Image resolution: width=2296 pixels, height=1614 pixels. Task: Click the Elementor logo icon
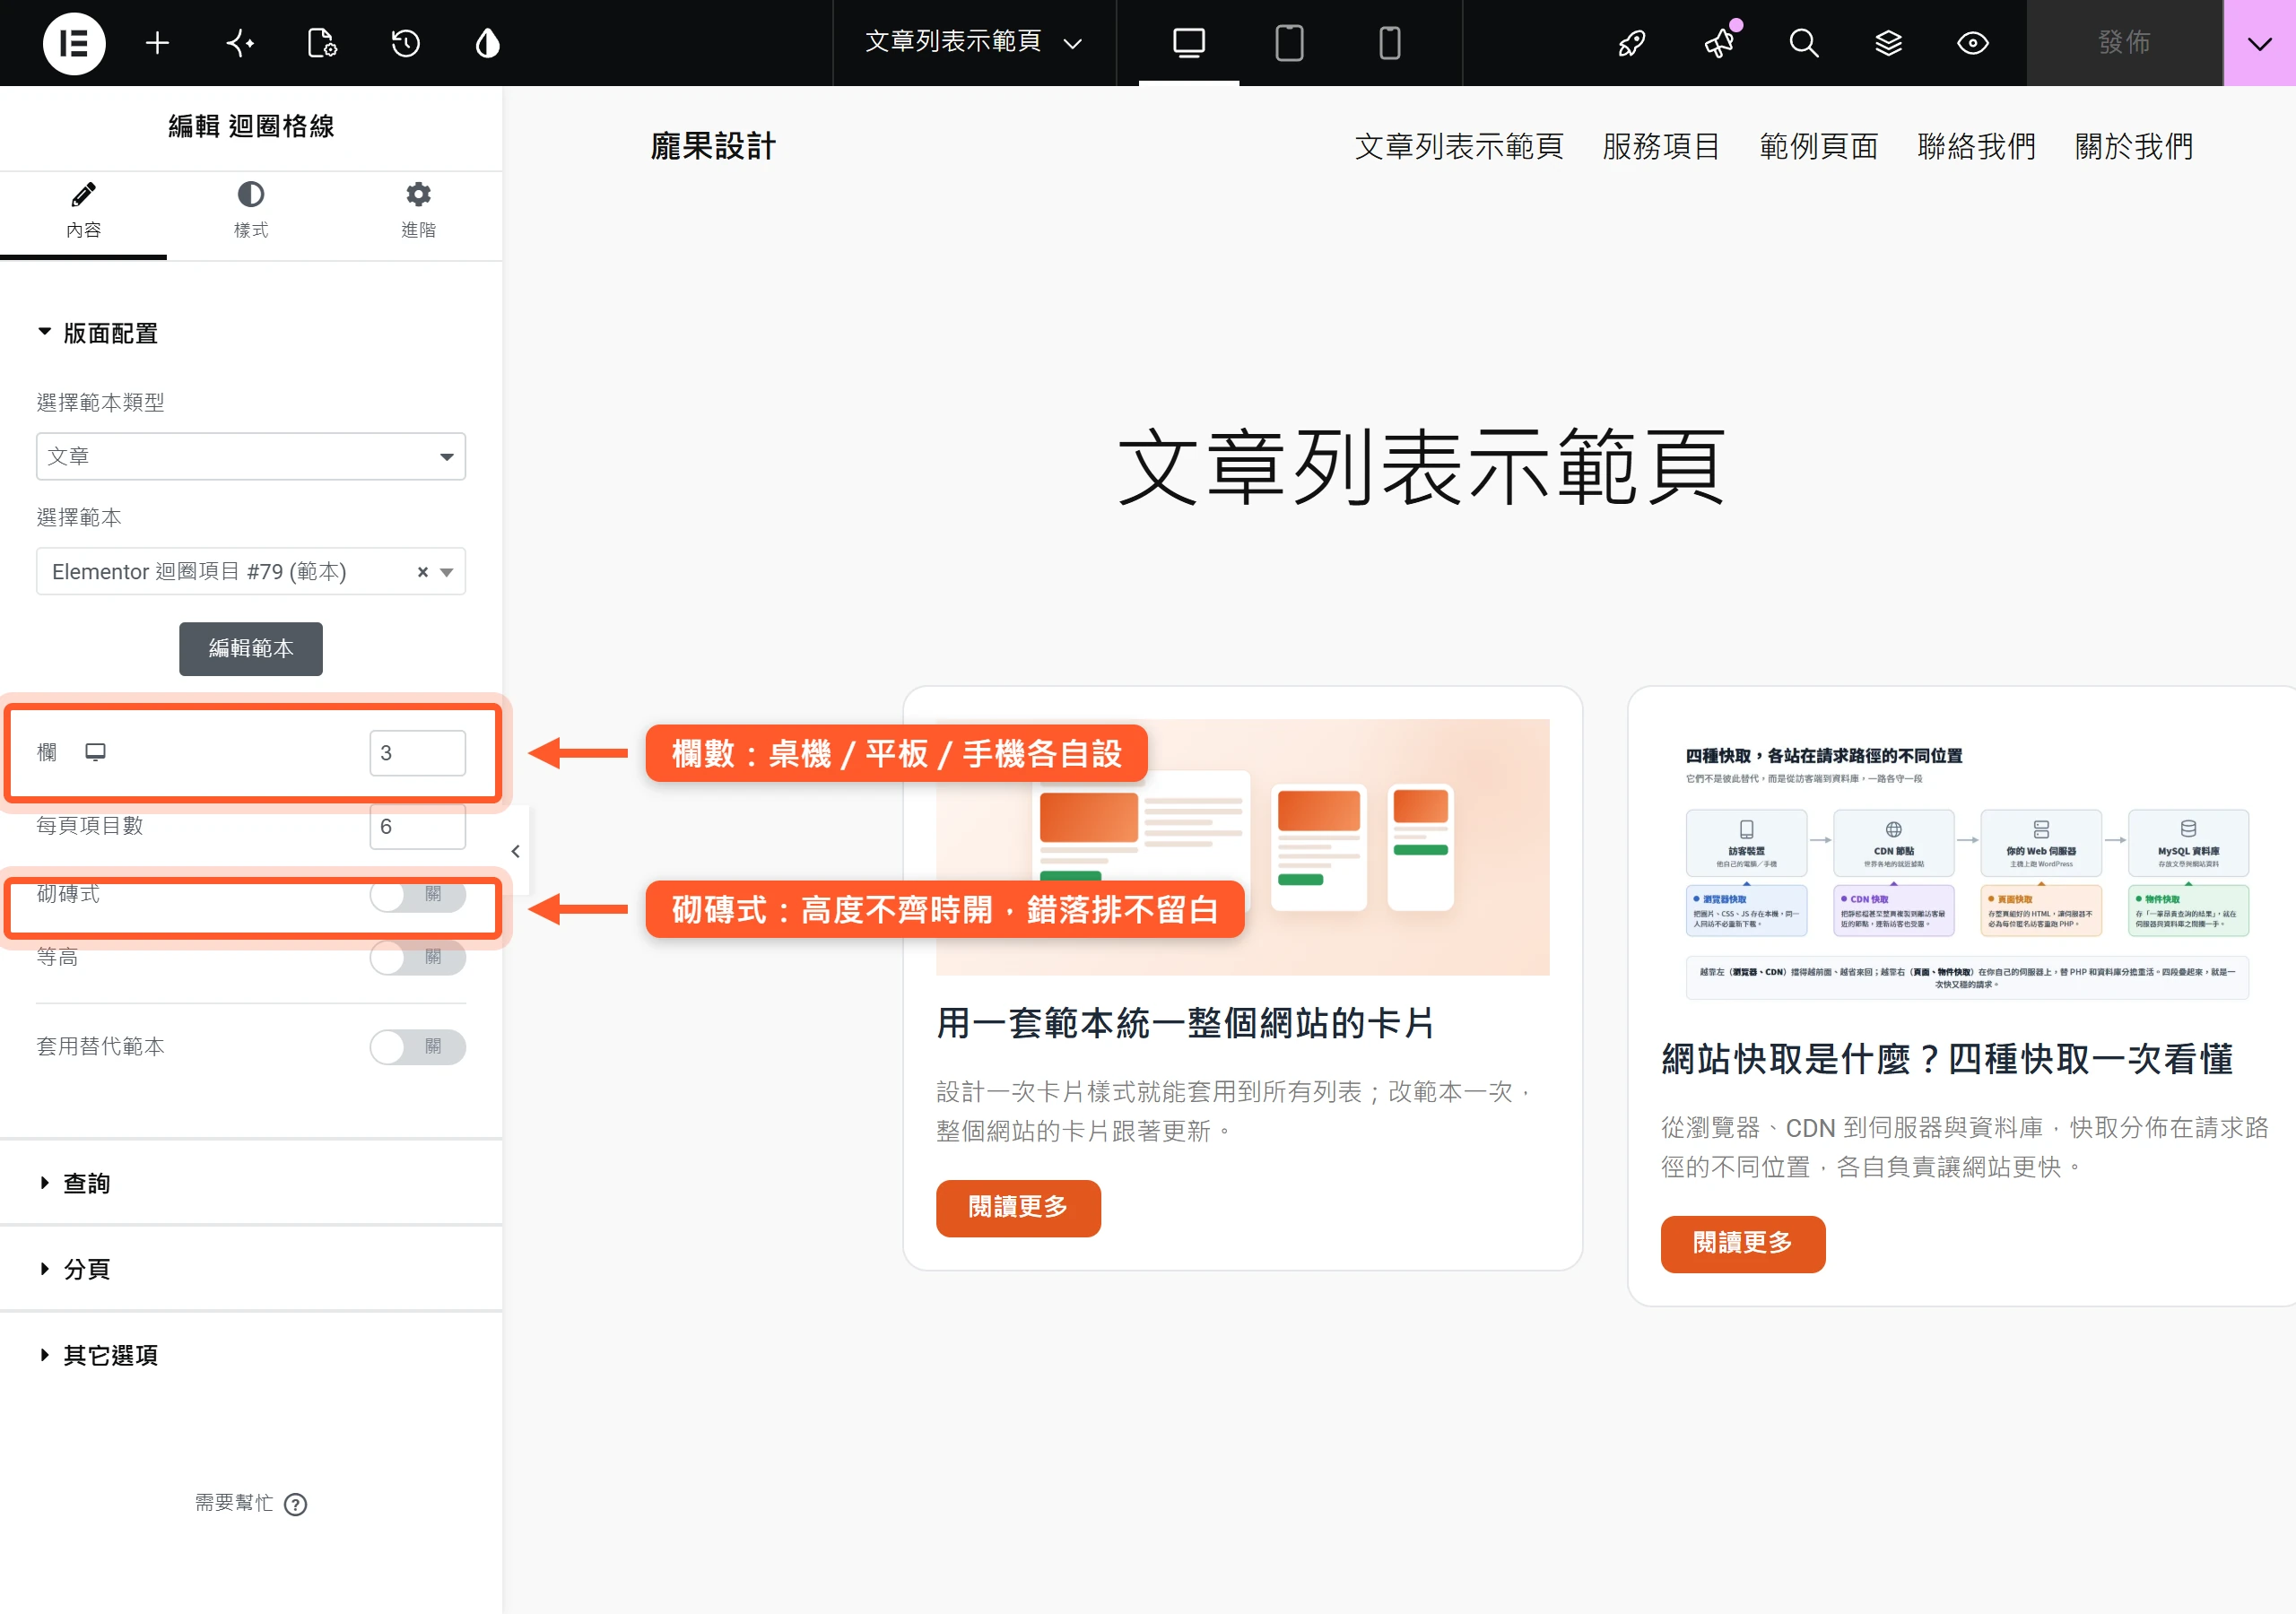pos(74,43)
